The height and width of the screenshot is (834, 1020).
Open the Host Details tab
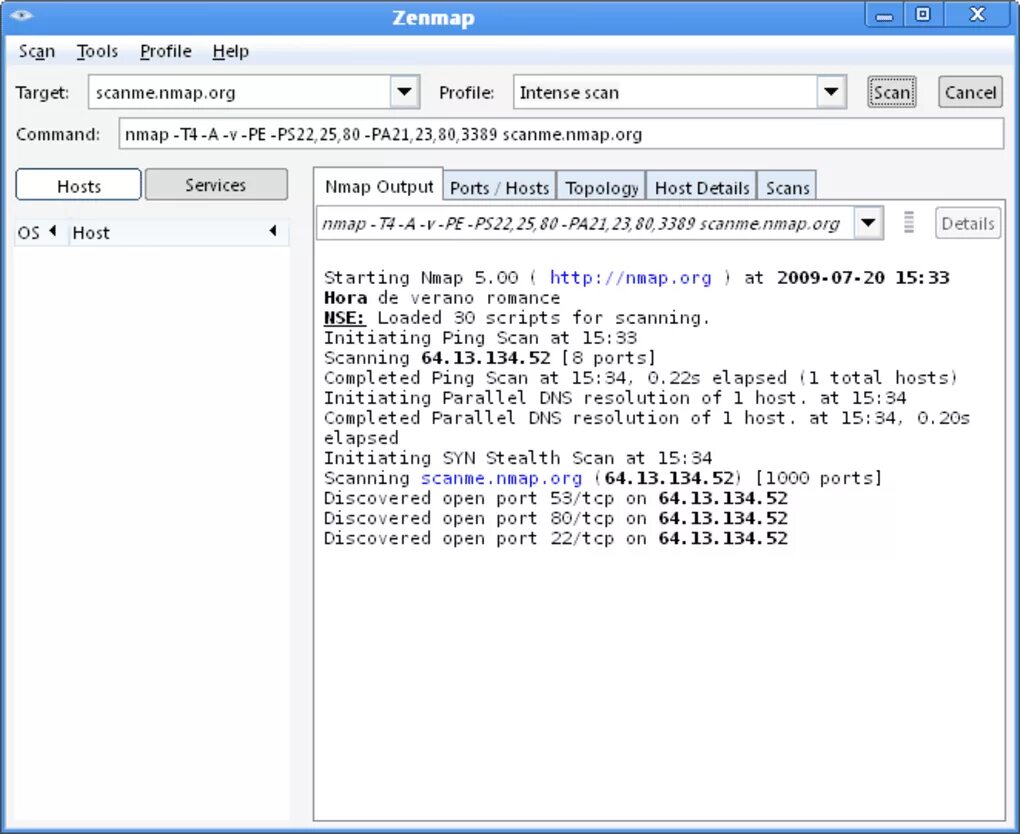click(x=701, y=187)
